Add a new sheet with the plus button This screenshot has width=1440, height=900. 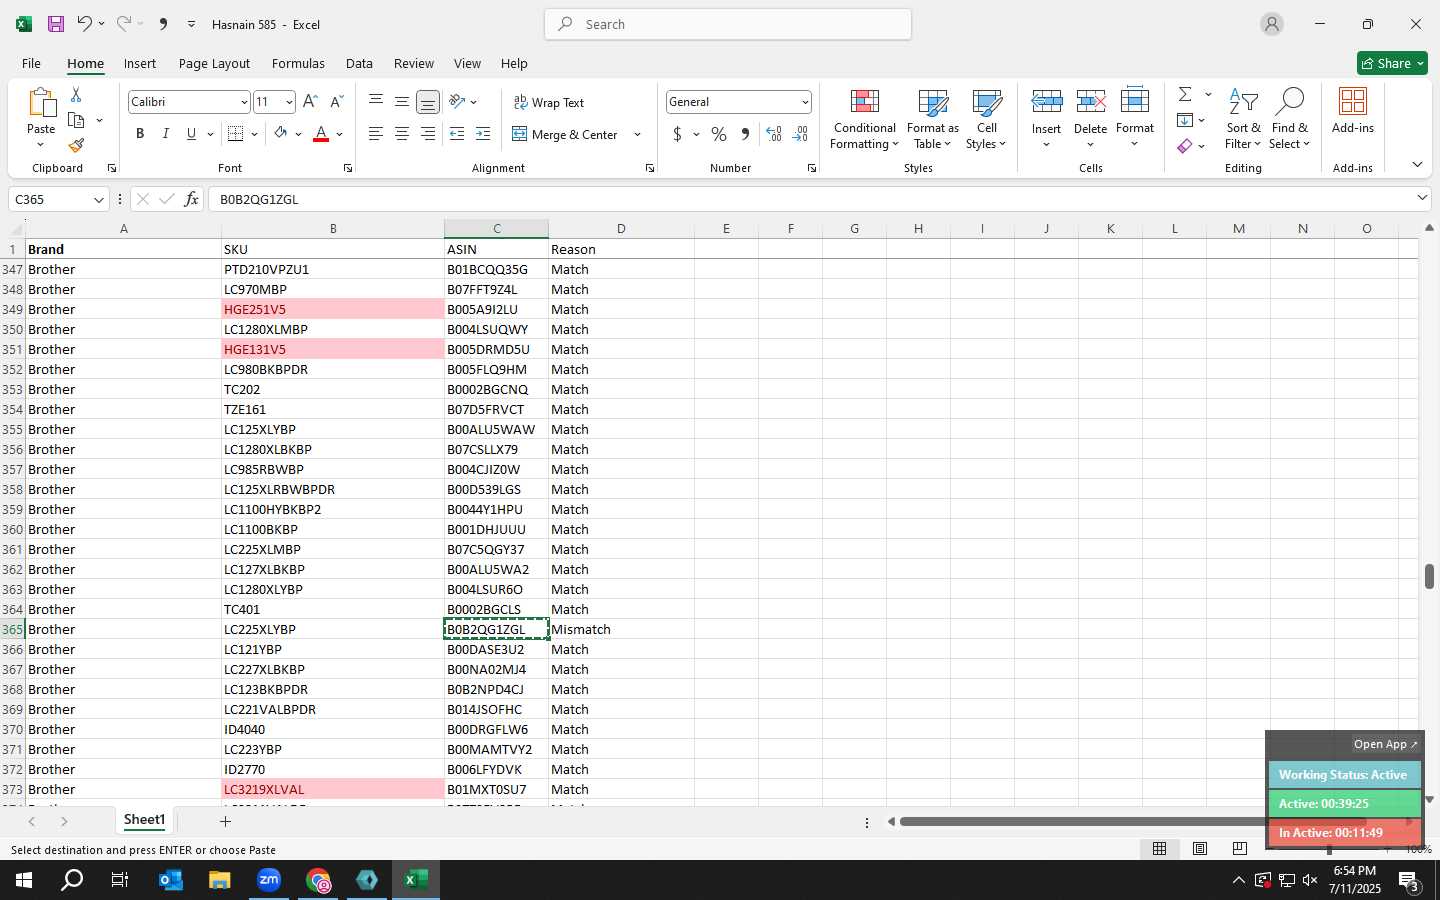pos(225,821)
